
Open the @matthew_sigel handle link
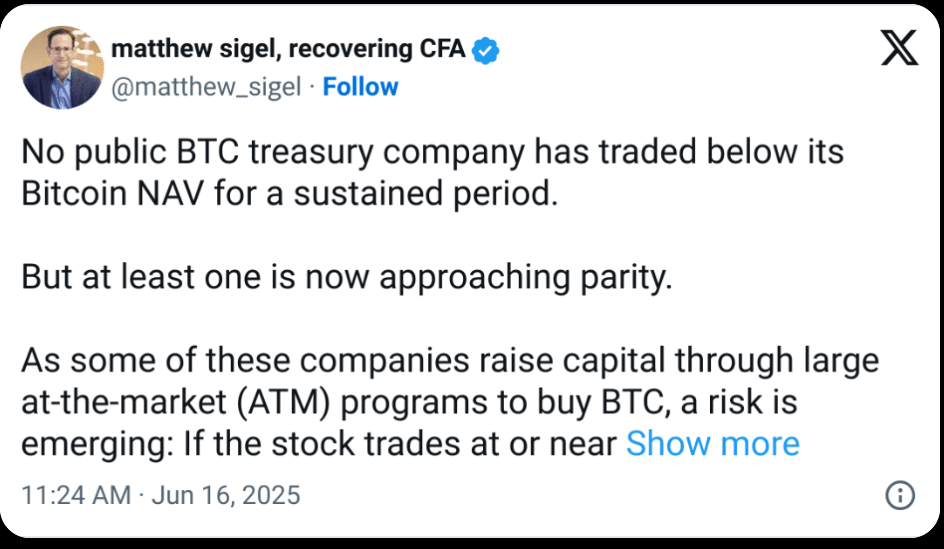tap(205, 87)
